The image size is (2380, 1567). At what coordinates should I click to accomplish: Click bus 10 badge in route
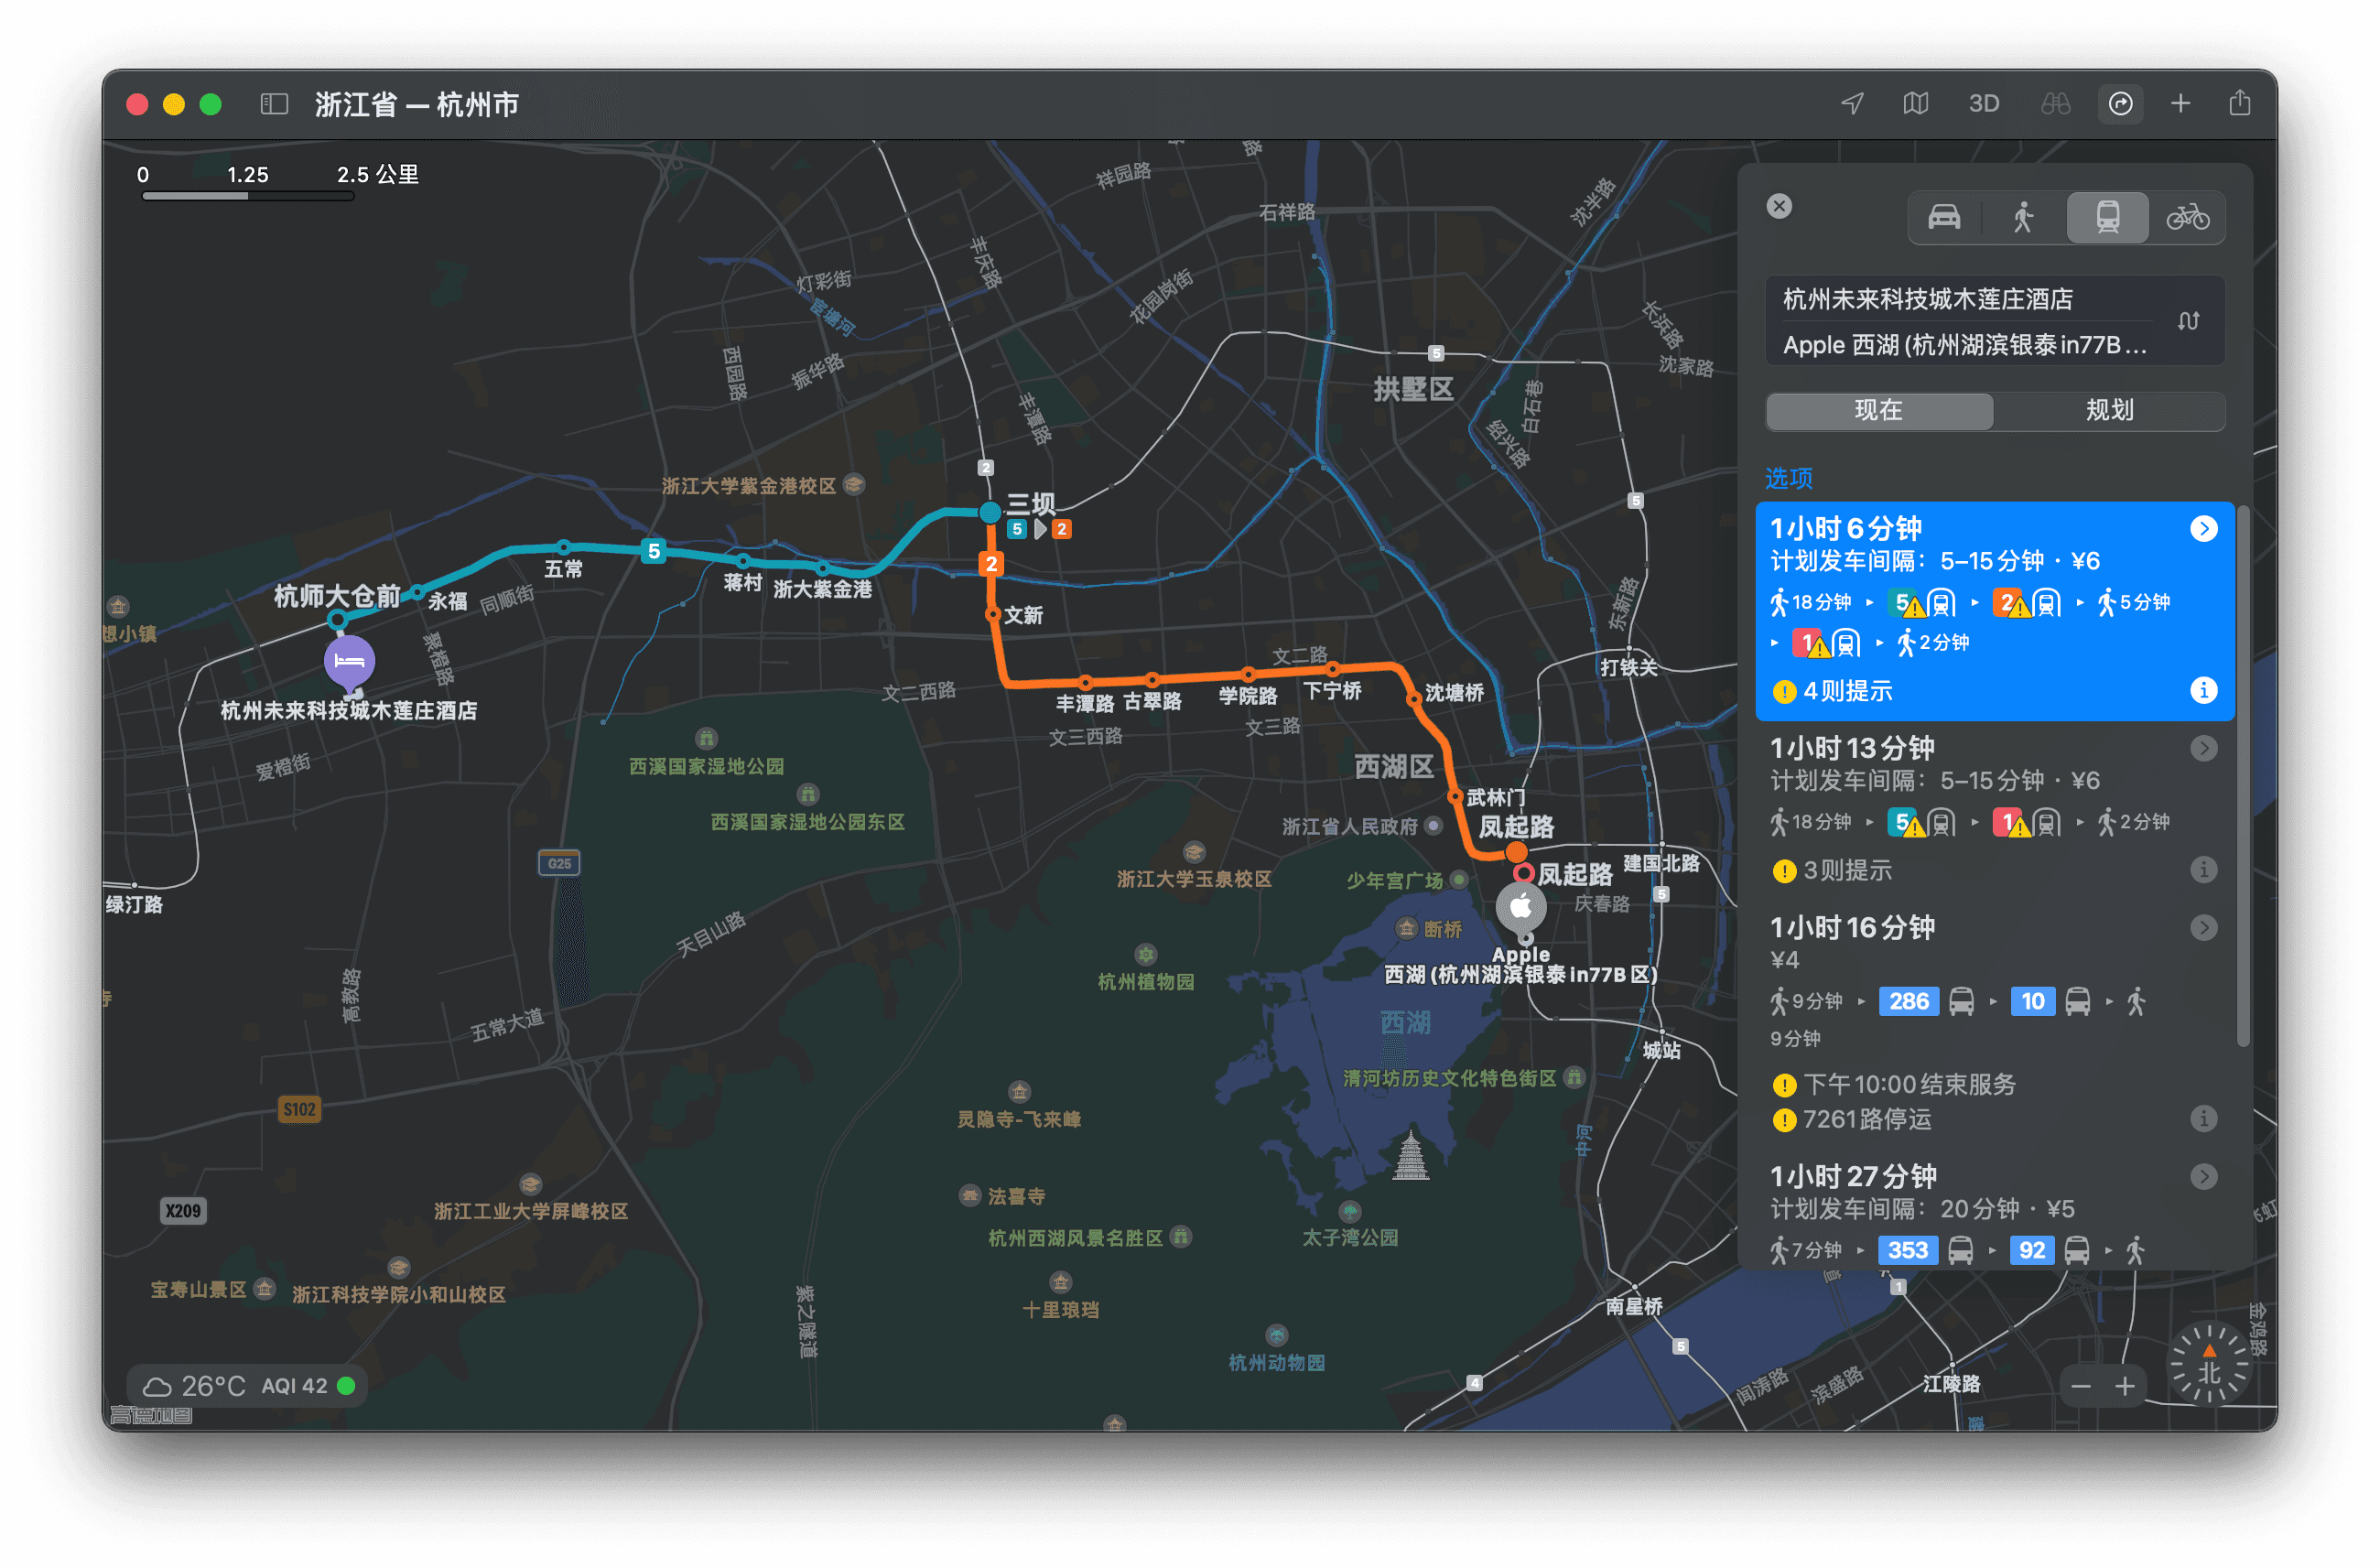tap(2032, 1001)
